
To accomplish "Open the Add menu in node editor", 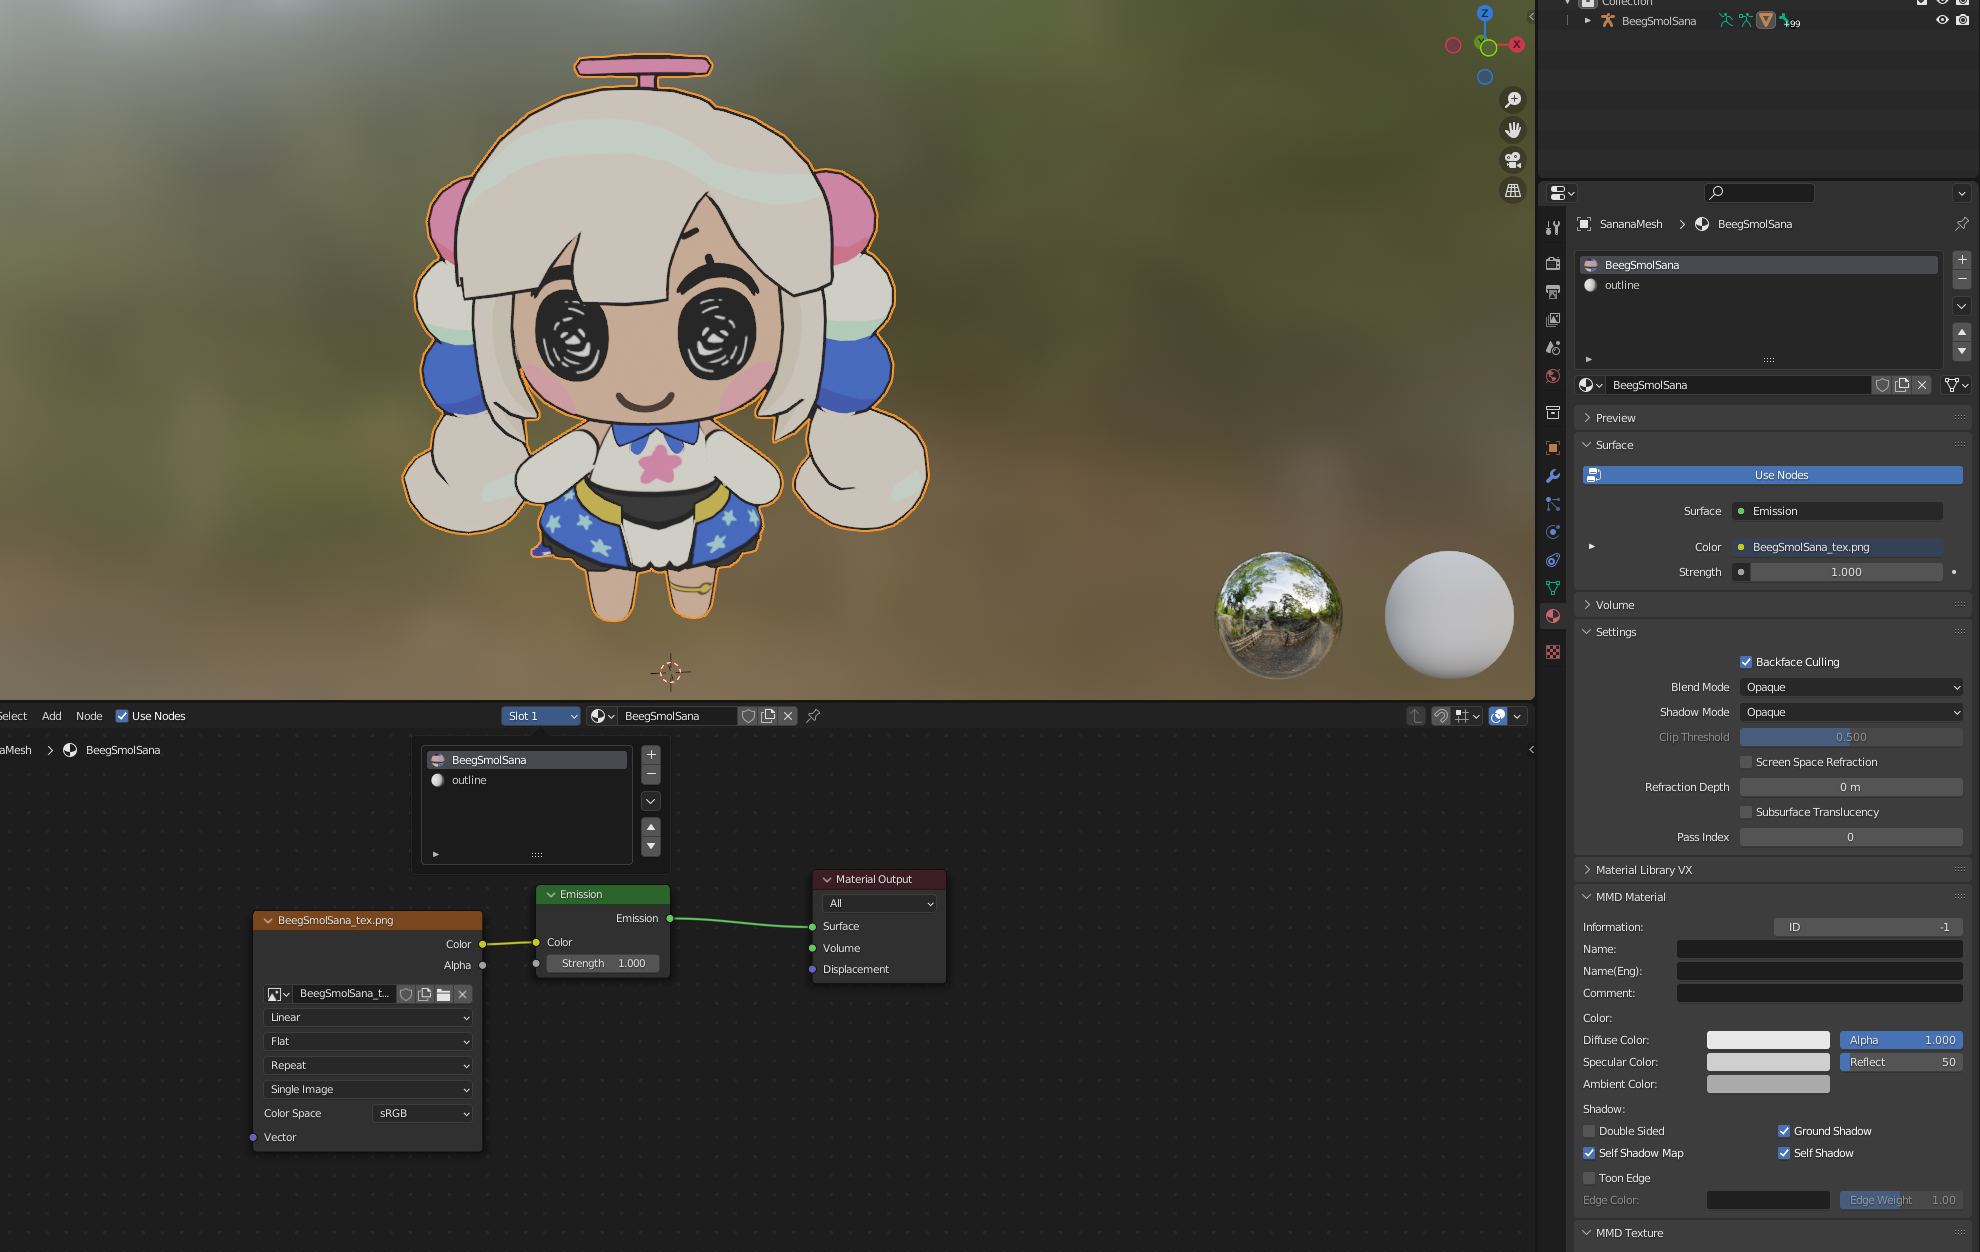I will [52, 716].
